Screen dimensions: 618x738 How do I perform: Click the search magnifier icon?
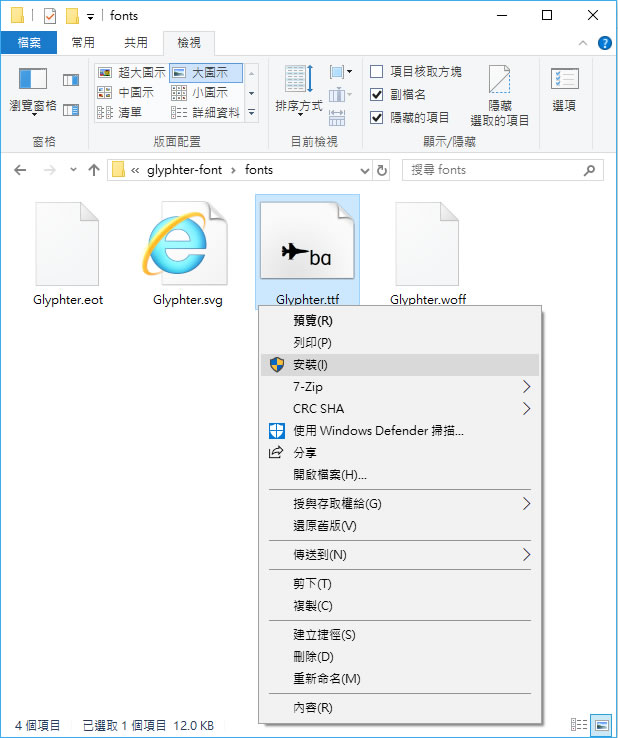589,170
